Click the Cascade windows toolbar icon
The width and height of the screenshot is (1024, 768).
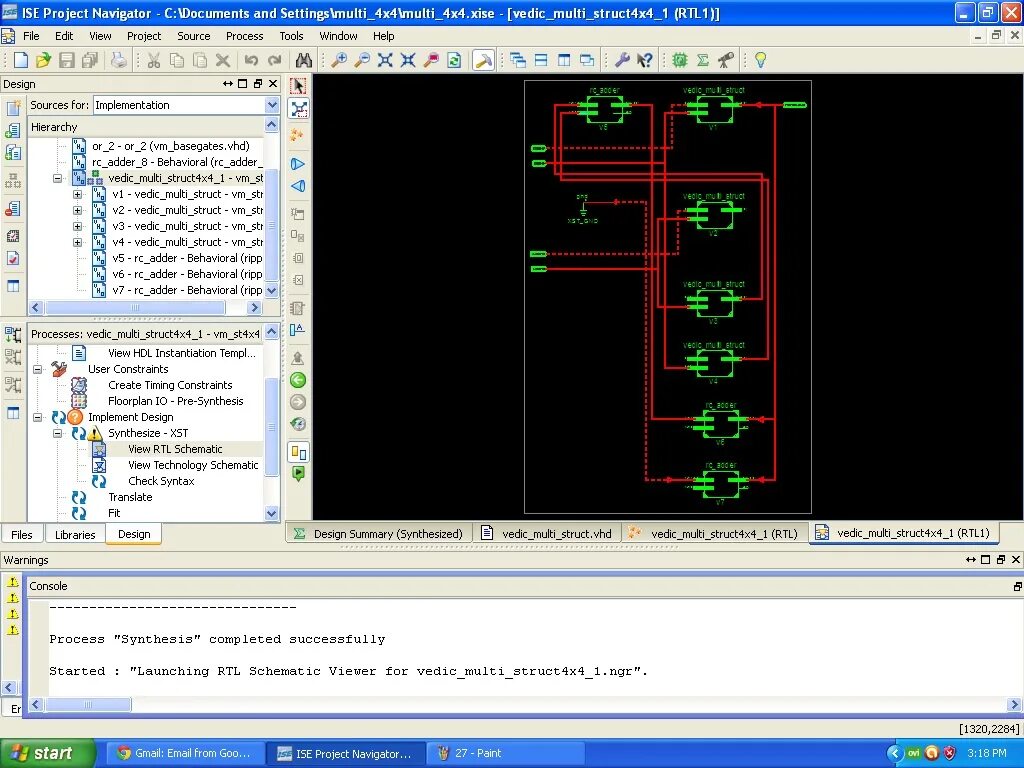518,60
